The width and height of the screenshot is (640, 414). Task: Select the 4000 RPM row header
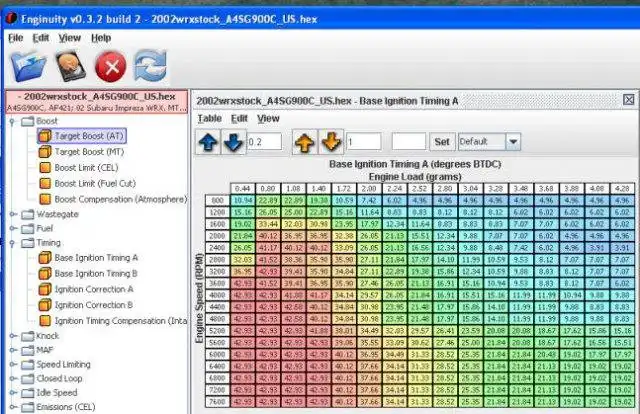(217, 295)
